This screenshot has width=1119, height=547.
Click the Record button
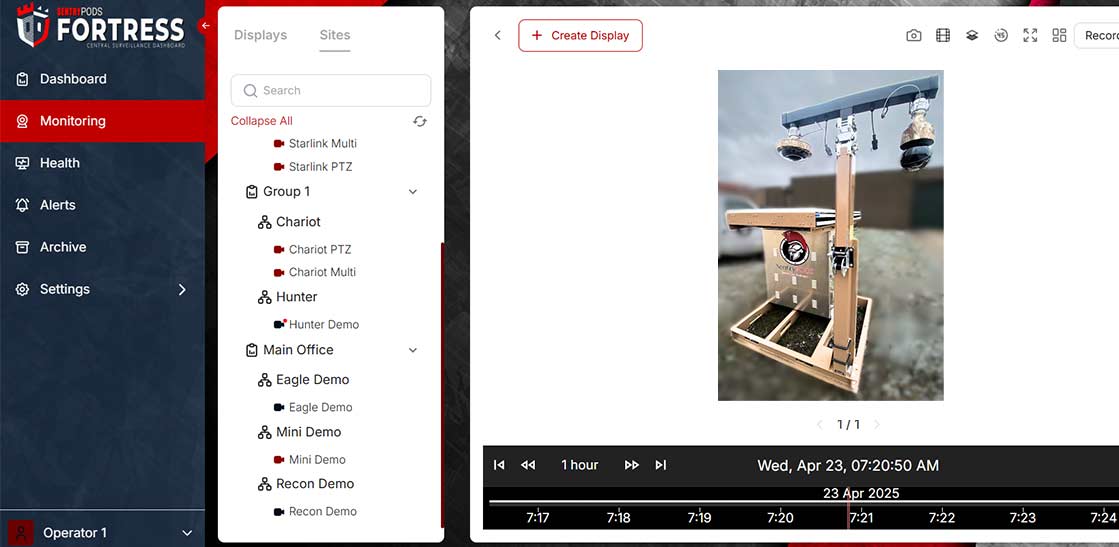(x=1097, y=36)
